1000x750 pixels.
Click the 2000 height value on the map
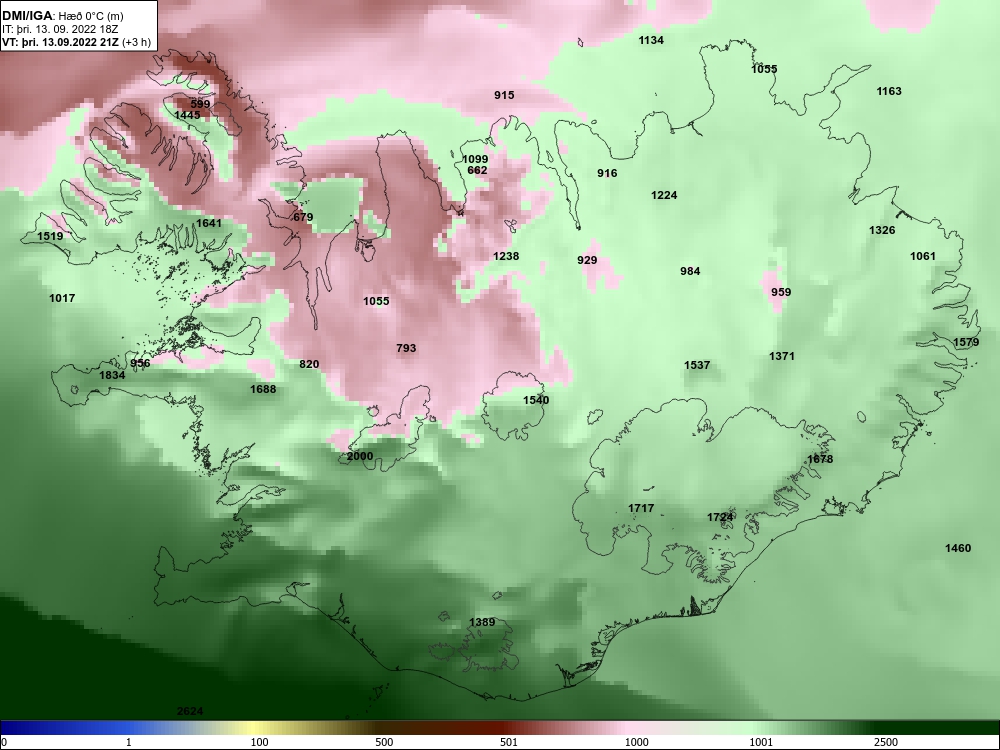(x=360, y=457)
